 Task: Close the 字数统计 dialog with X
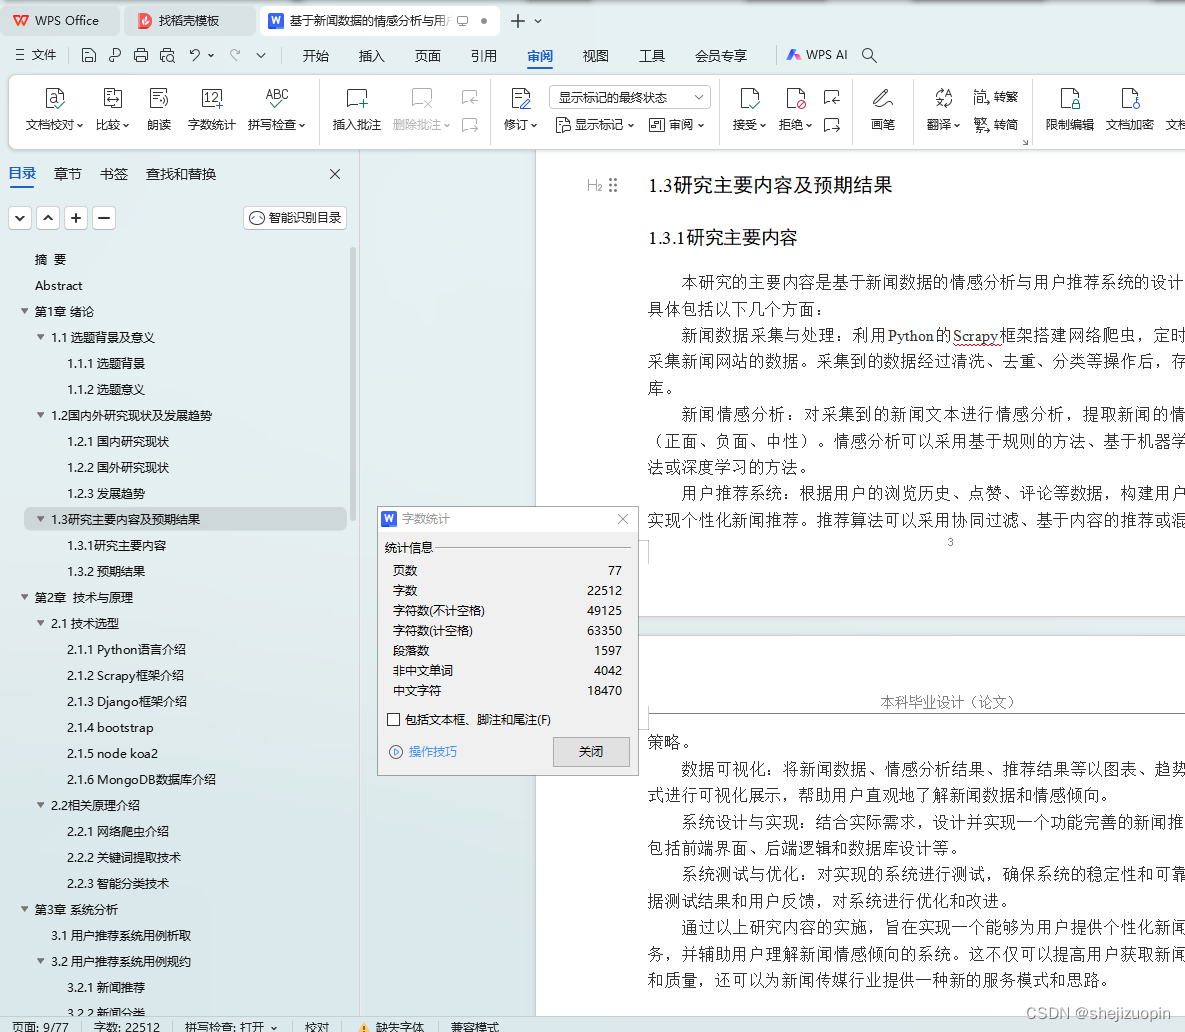[x=623, y=519]
